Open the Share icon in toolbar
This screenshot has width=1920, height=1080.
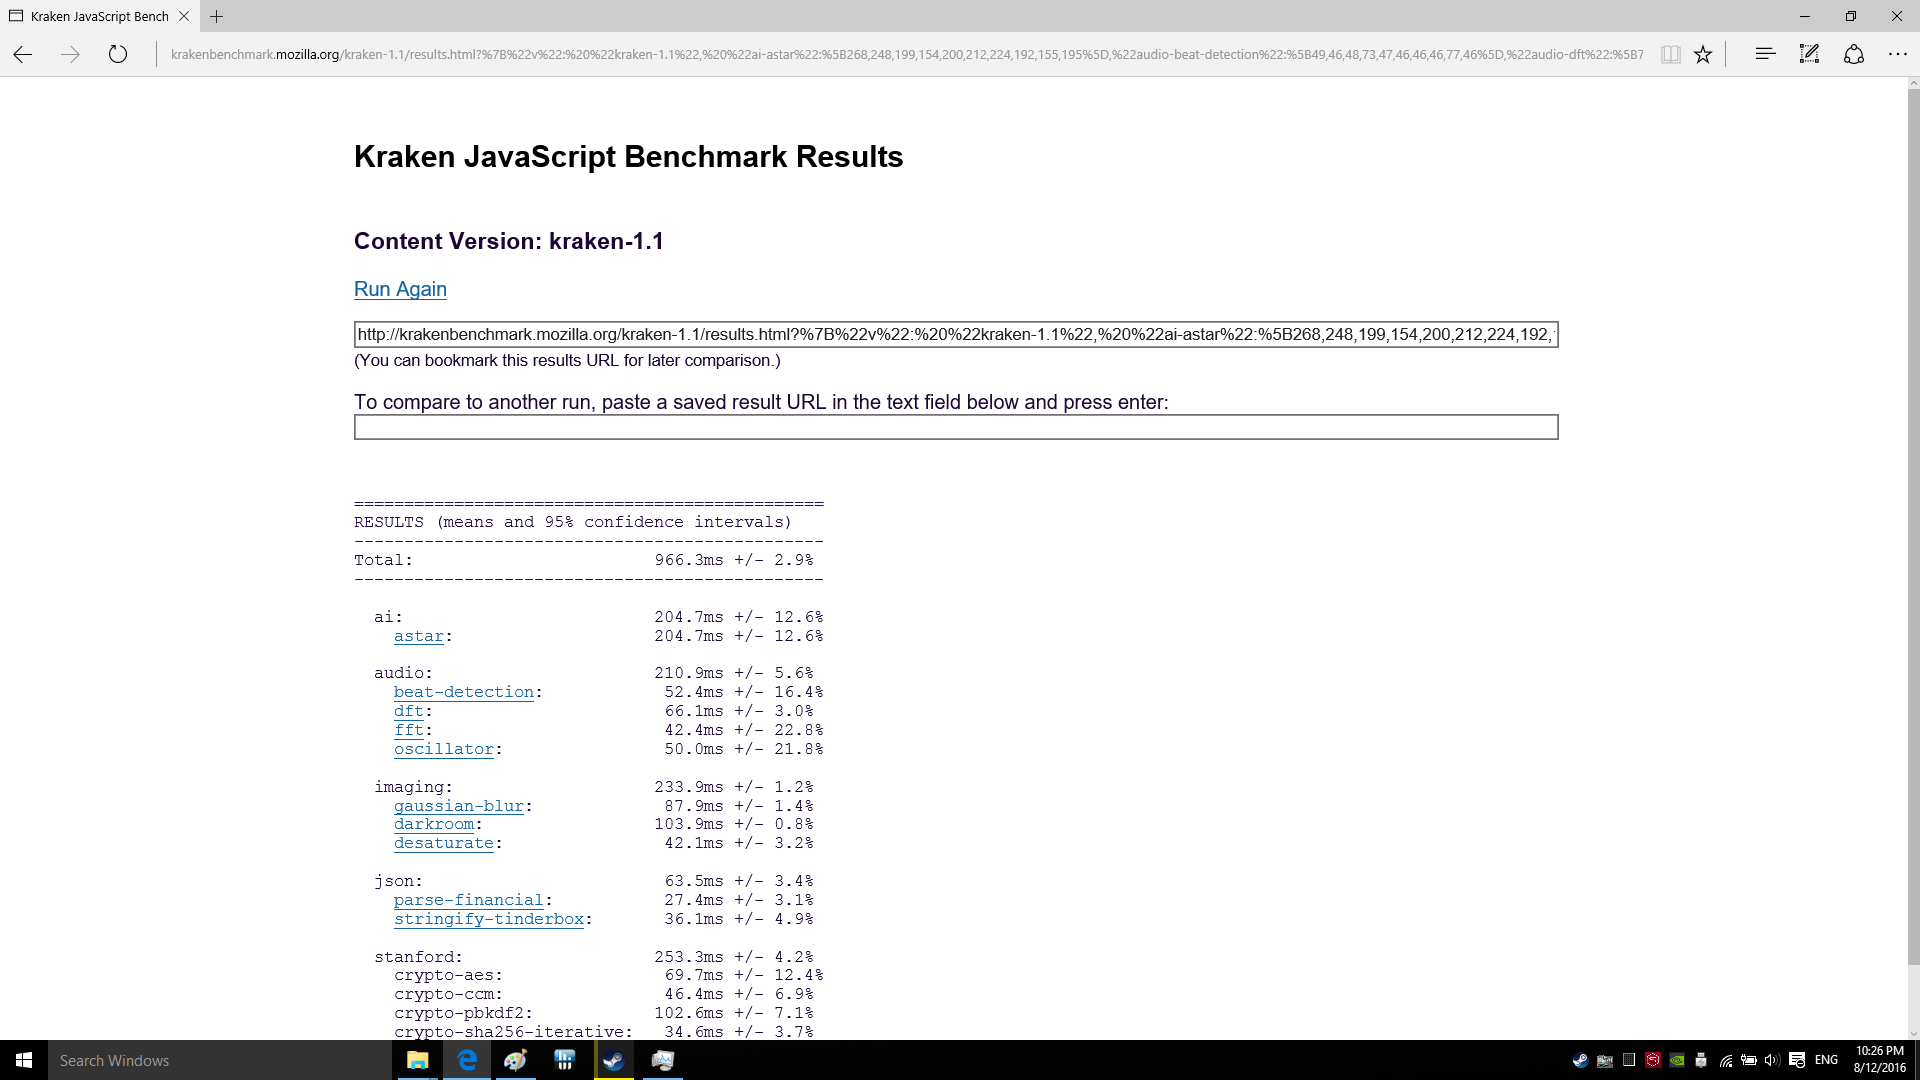[1853, 54]
